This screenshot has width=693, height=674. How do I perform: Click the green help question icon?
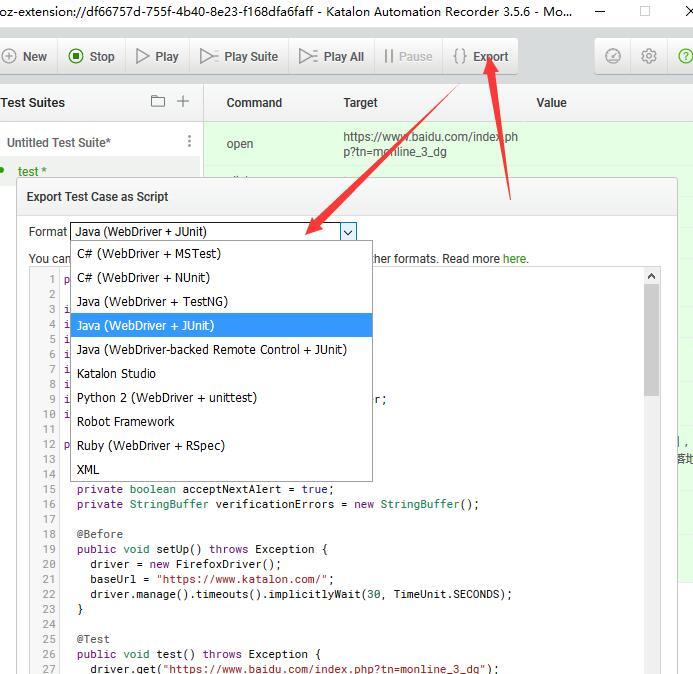click(x=685, y=56)
